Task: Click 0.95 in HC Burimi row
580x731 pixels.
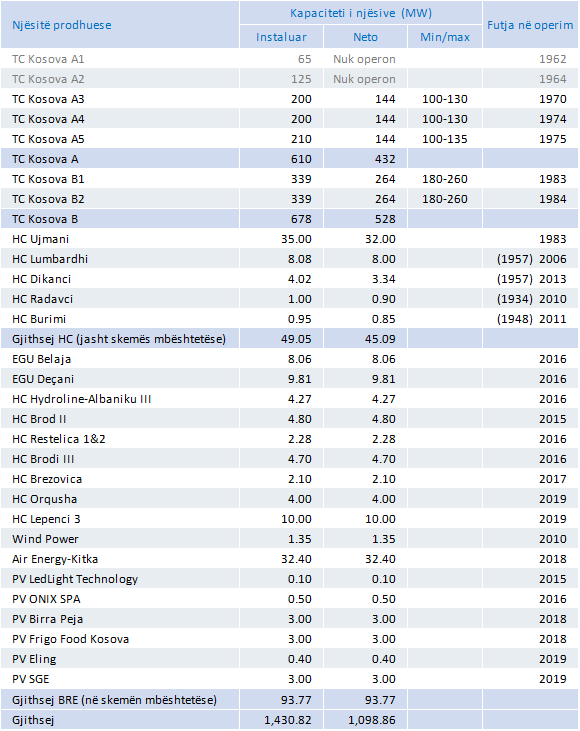Action: 299,319
